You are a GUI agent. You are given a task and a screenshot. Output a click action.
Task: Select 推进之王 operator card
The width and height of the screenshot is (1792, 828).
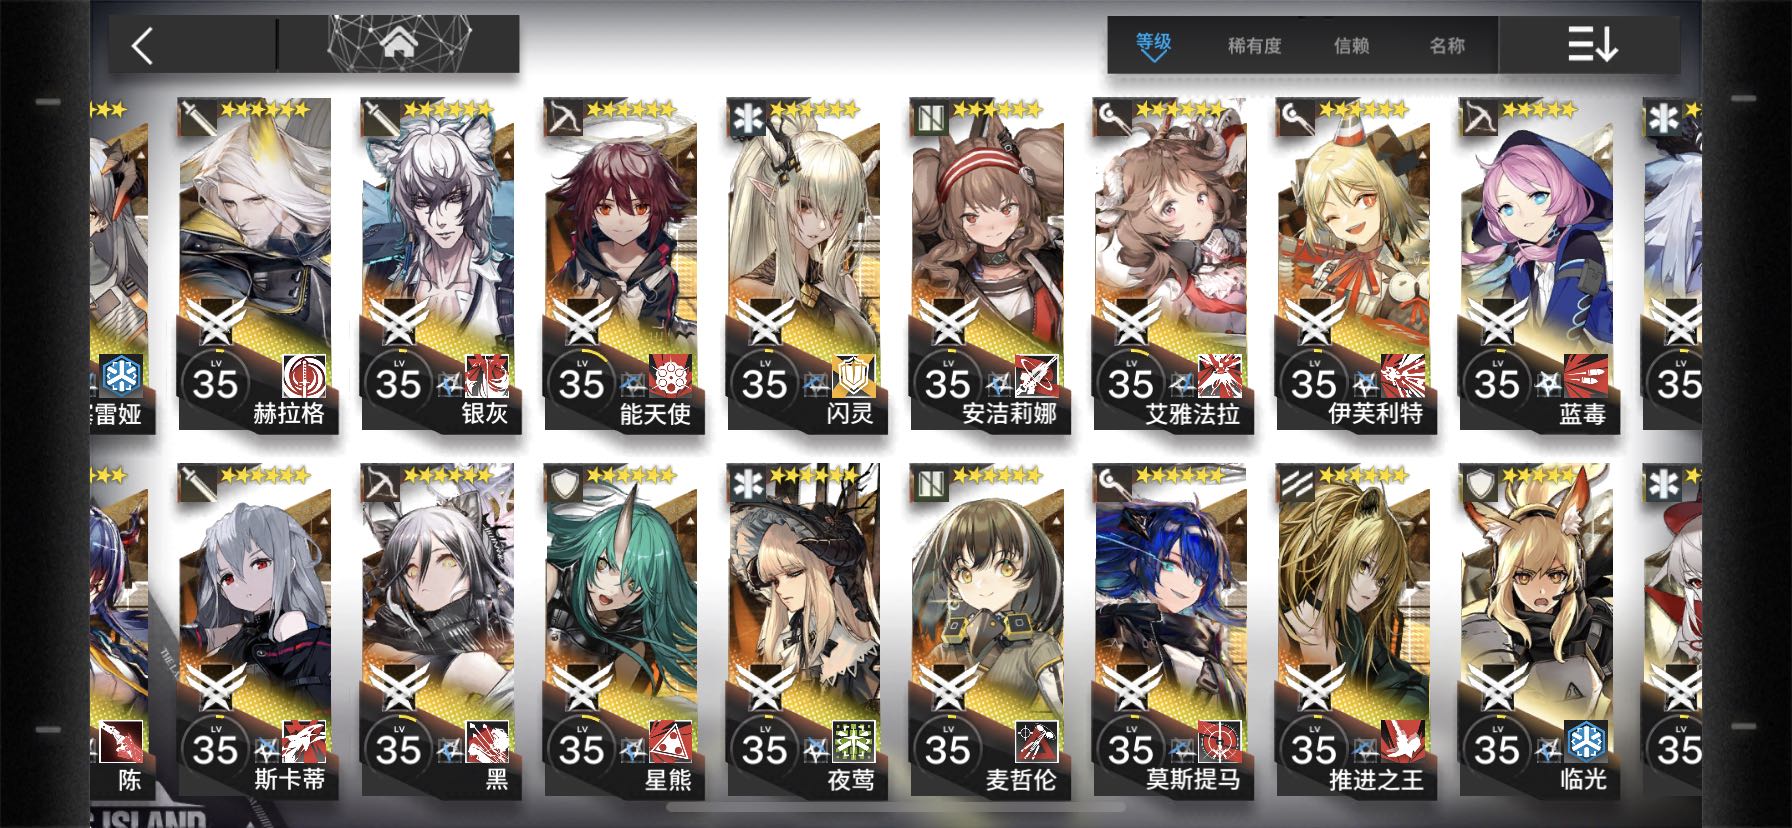pyautogui.click(x=1353, y=630)
